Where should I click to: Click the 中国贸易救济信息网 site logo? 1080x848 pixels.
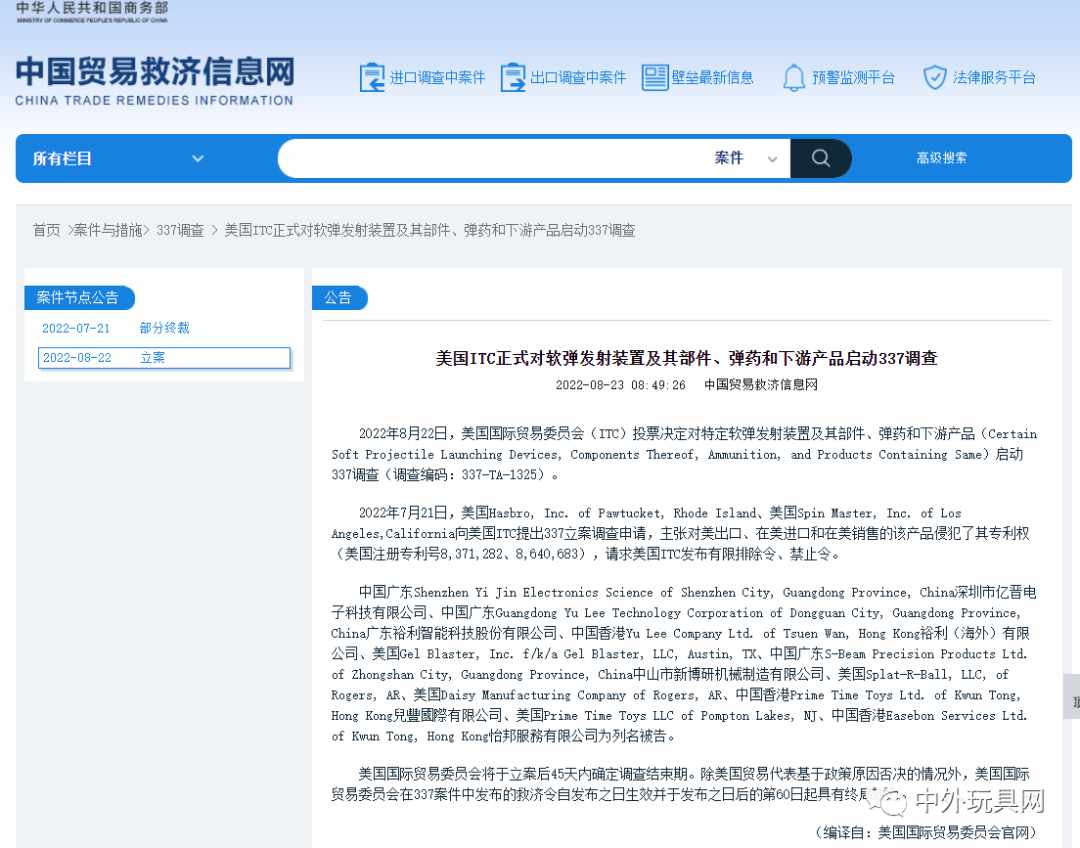click(x=155, y=80)
